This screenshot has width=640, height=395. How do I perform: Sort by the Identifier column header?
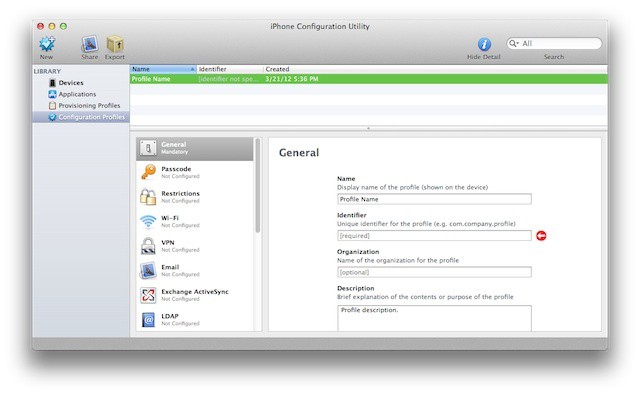point(230,69)
